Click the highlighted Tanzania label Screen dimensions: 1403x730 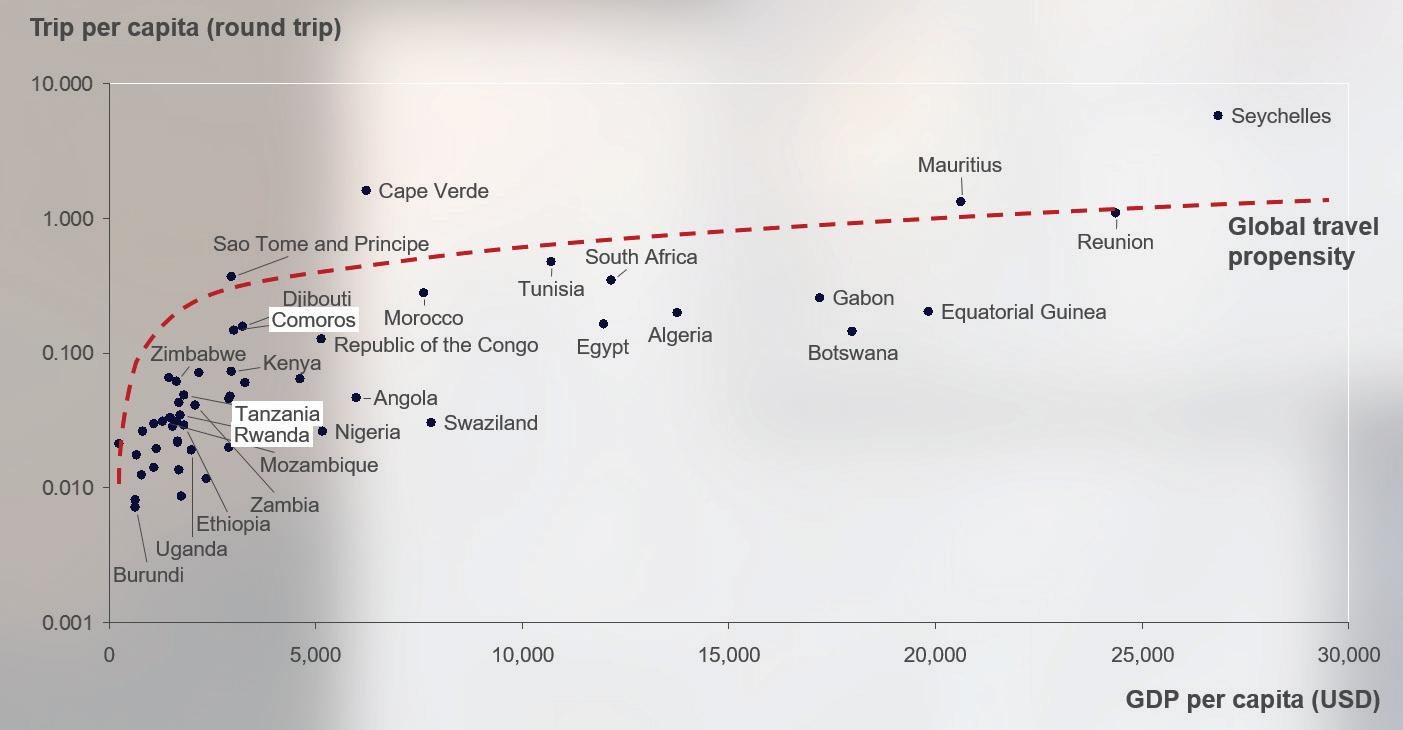tap(278, 414)
